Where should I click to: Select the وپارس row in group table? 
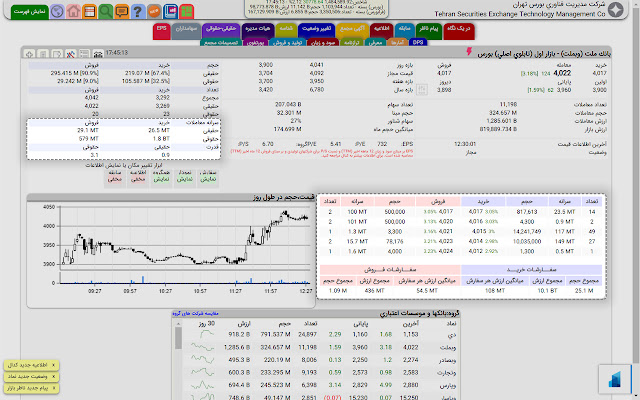pos(320,385)
